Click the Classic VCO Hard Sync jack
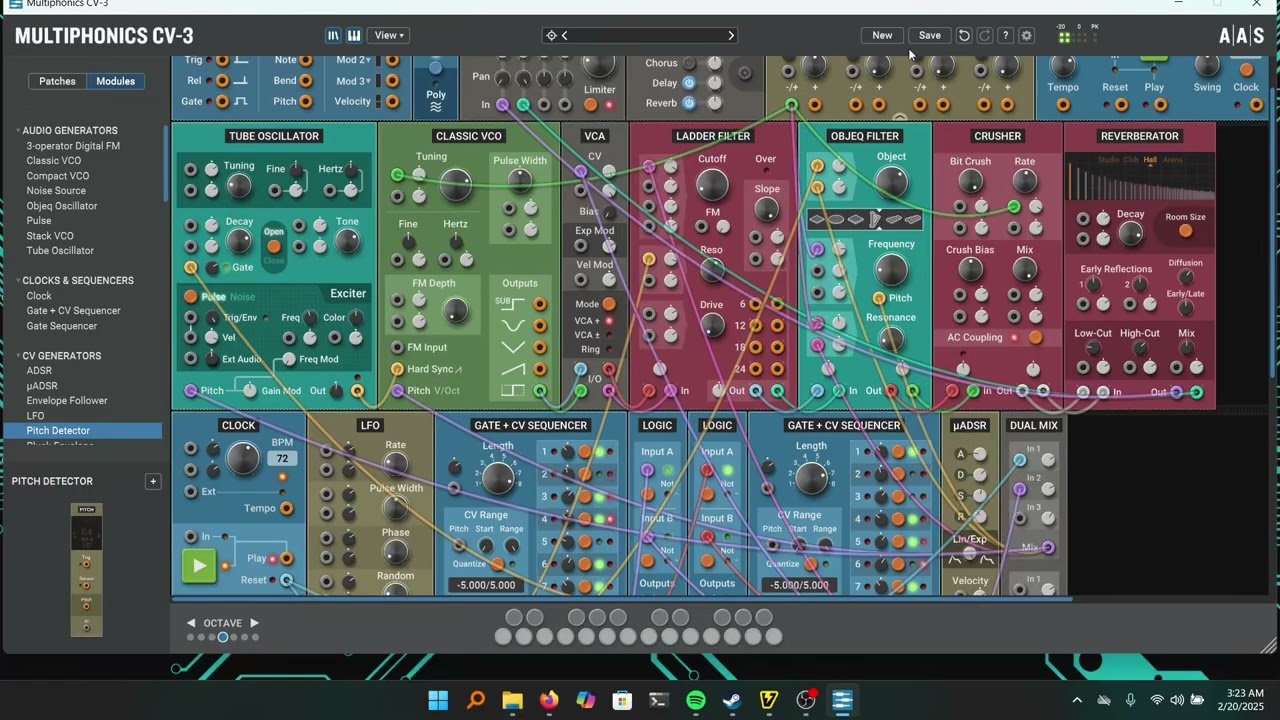 tap(397, 369)
